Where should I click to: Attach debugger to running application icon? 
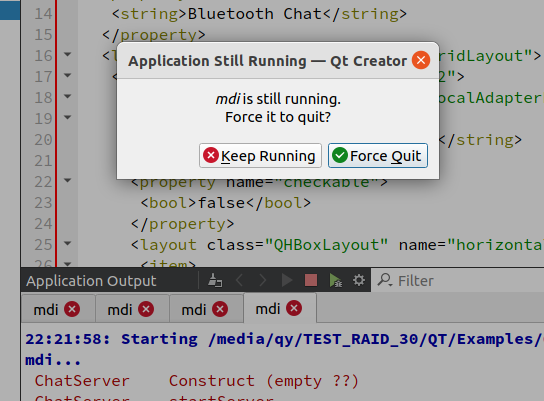click(335, 280)
